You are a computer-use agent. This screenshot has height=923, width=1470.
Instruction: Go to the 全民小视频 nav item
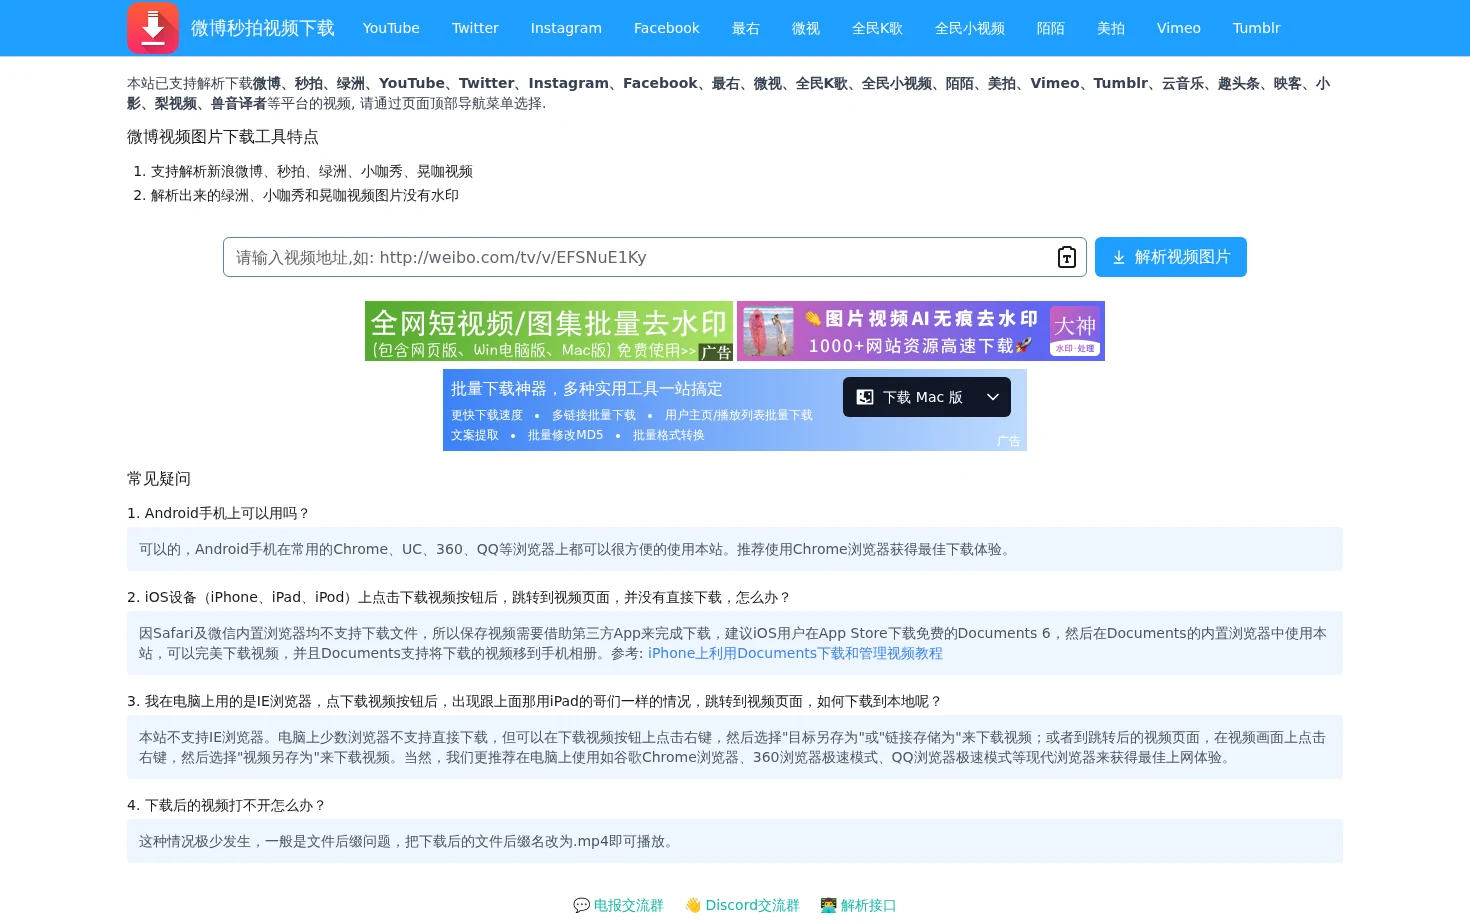(970, 28)
